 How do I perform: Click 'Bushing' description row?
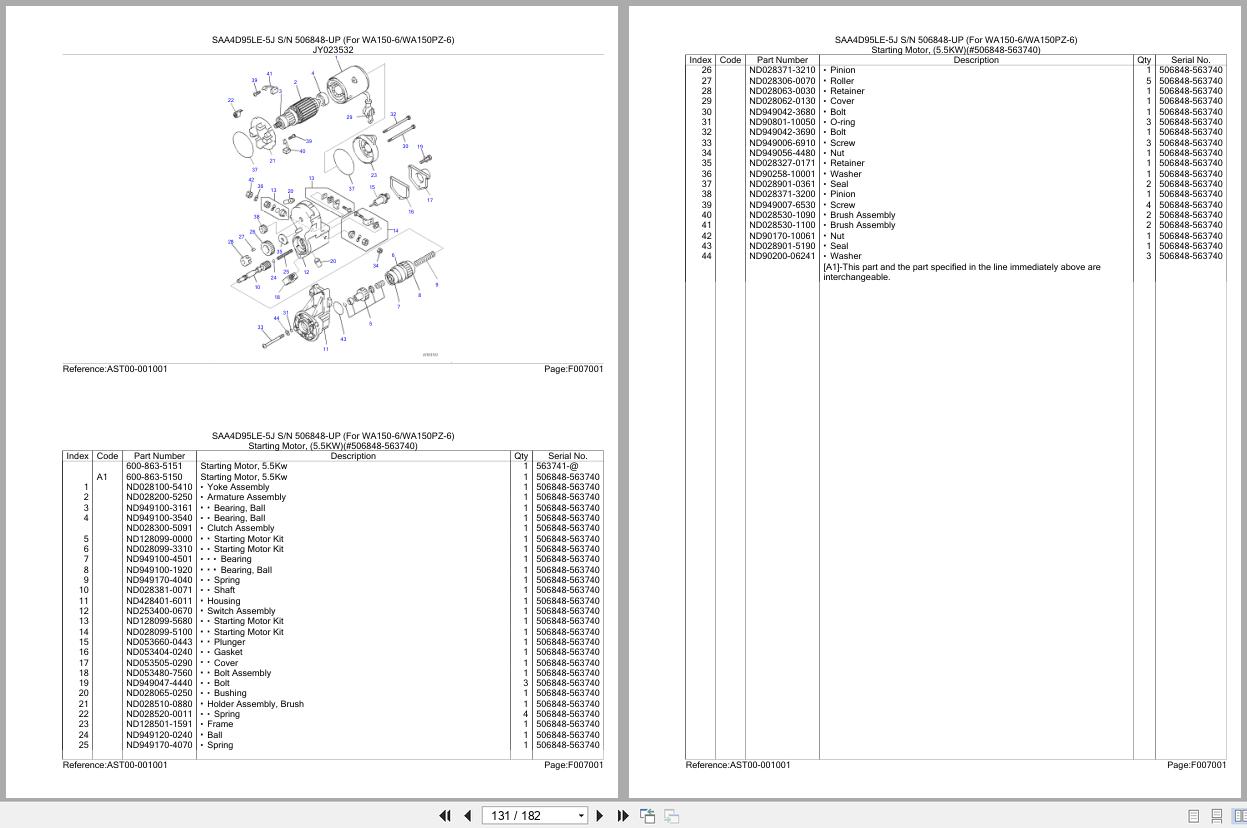click(x=230, y=693)
